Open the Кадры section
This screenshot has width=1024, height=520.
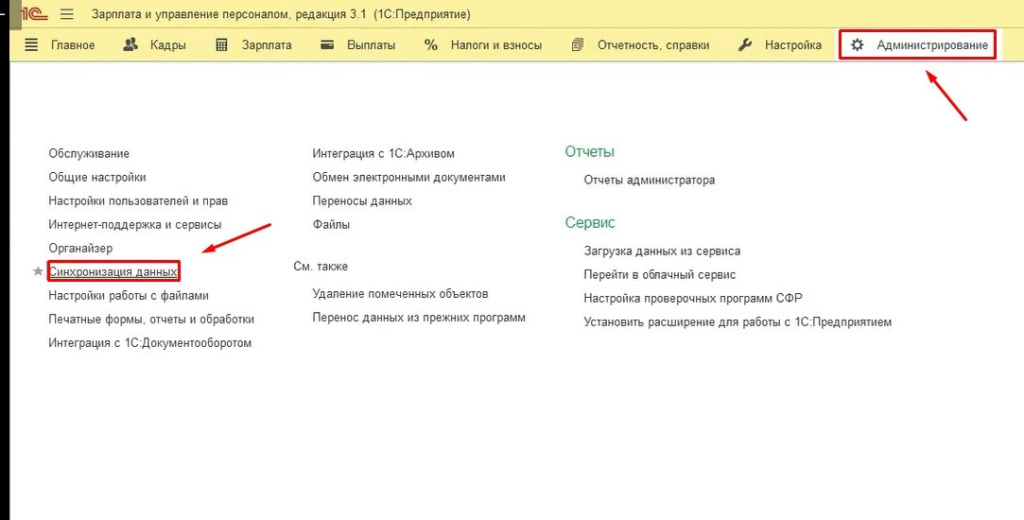coord(168,45)
